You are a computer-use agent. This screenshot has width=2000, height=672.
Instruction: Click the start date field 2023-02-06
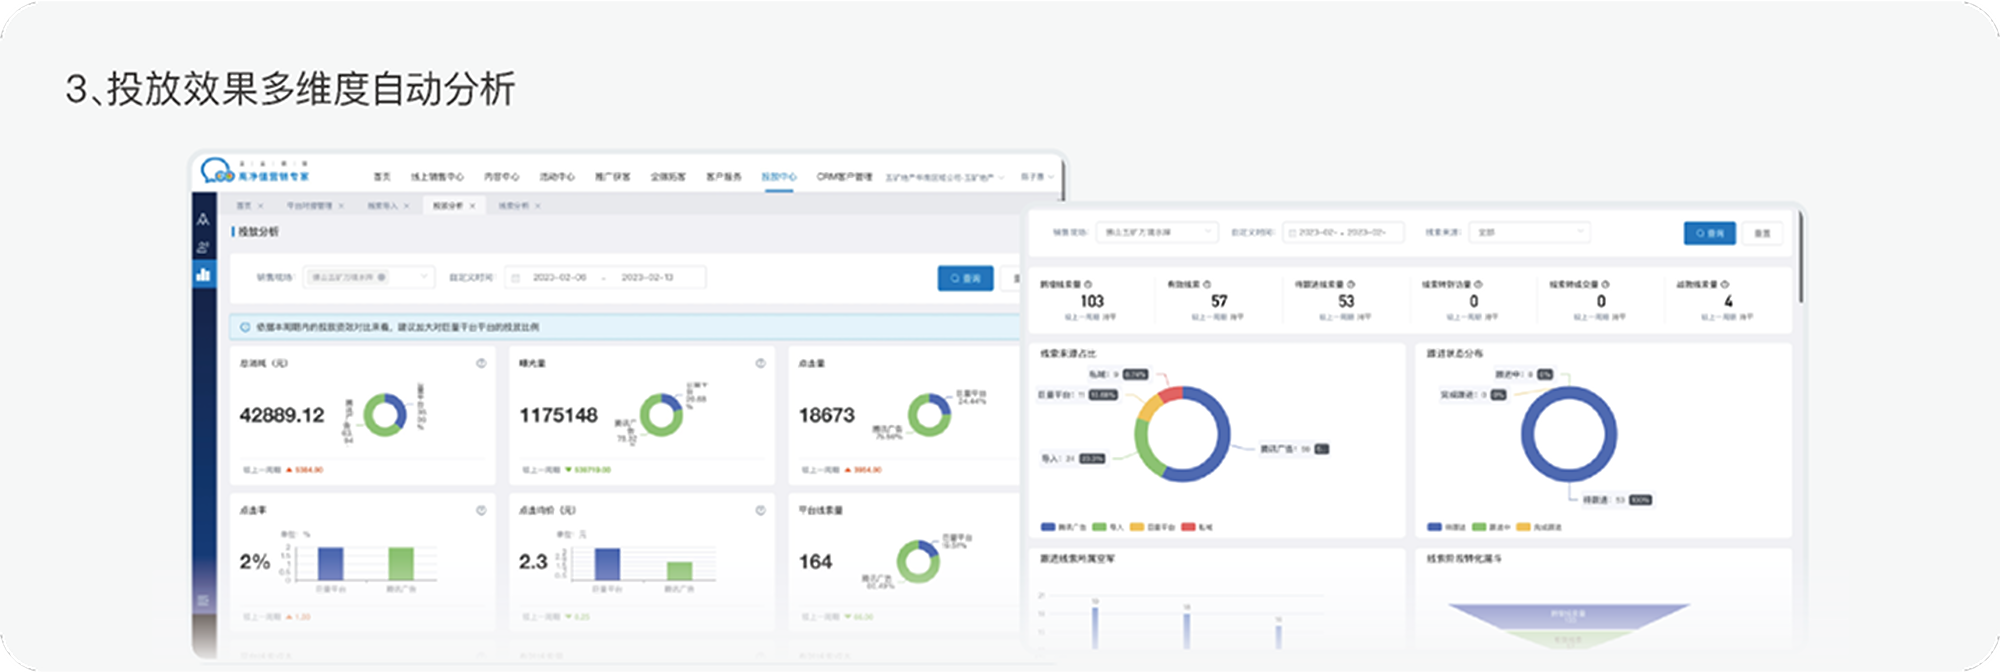(x=559, y=277)
